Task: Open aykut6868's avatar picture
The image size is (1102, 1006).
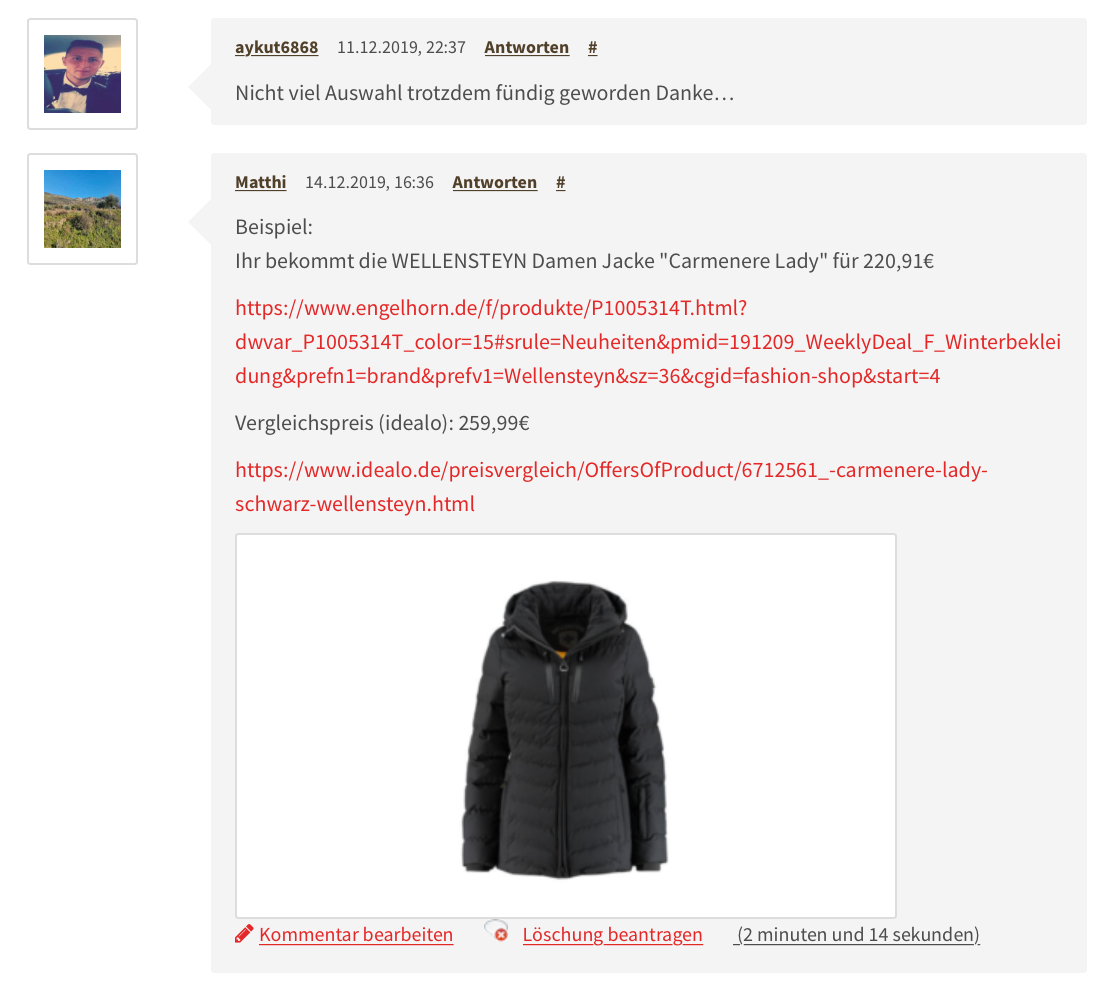Action: coord(82,74)
